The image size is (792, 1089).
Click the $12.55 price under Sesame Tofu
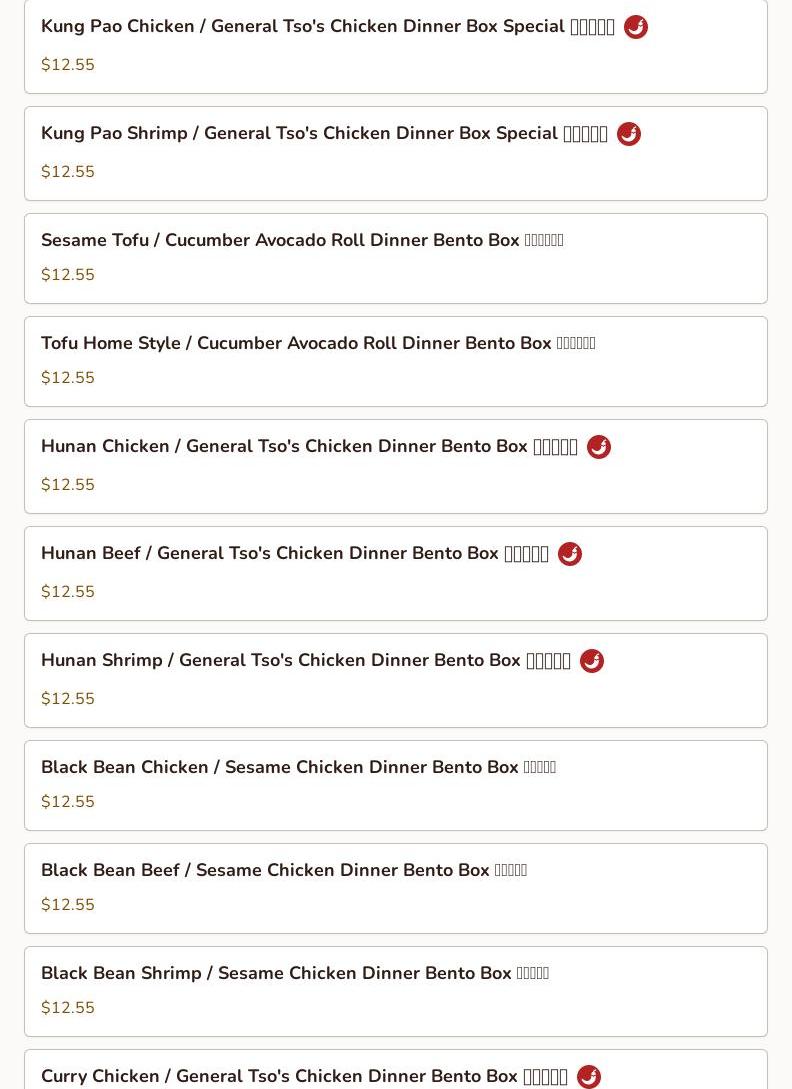[68, 275]
